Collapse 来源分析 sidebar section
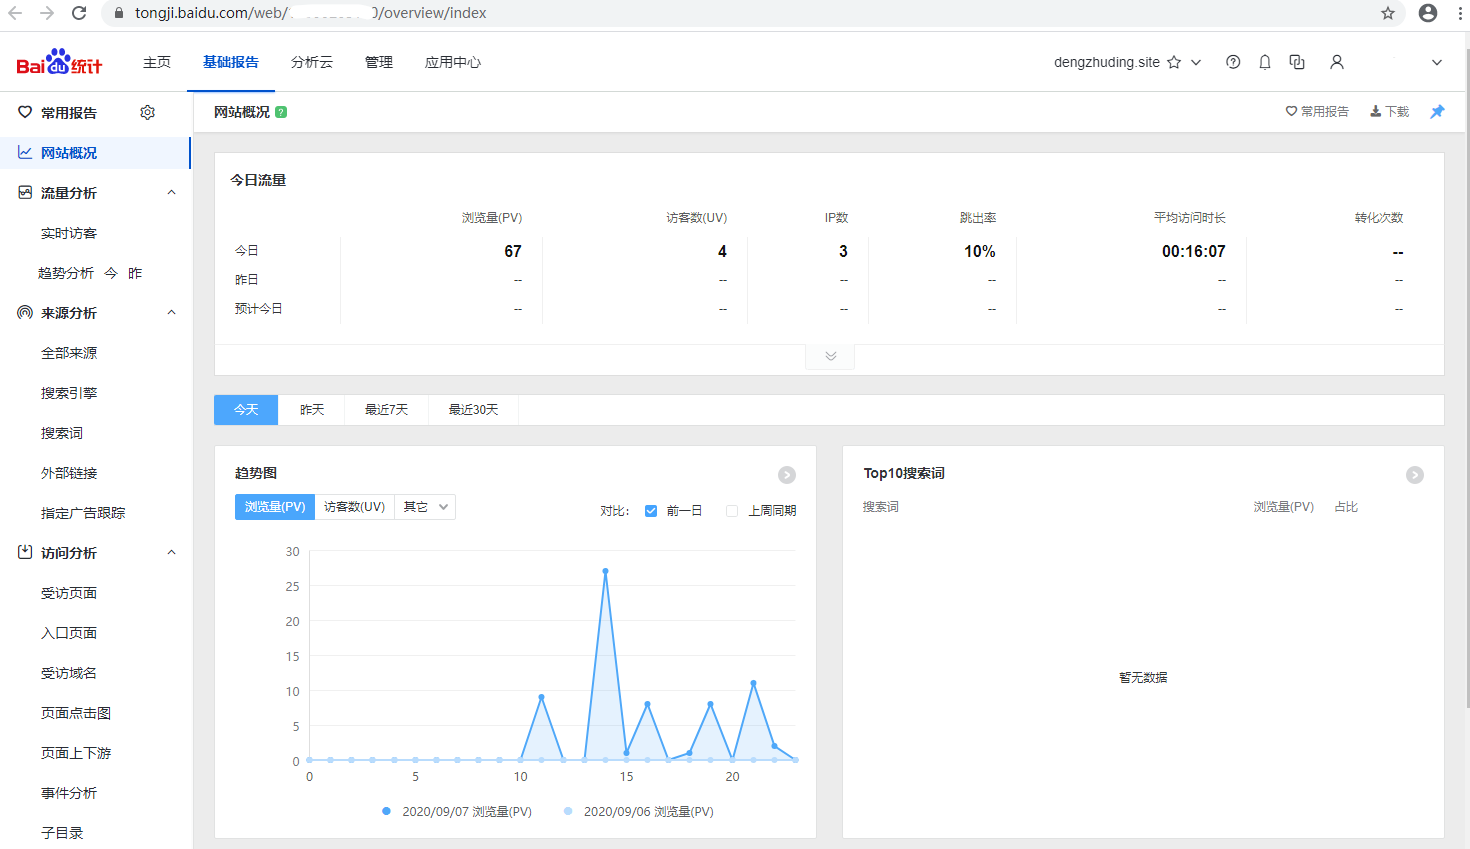 tap(171, 312)
